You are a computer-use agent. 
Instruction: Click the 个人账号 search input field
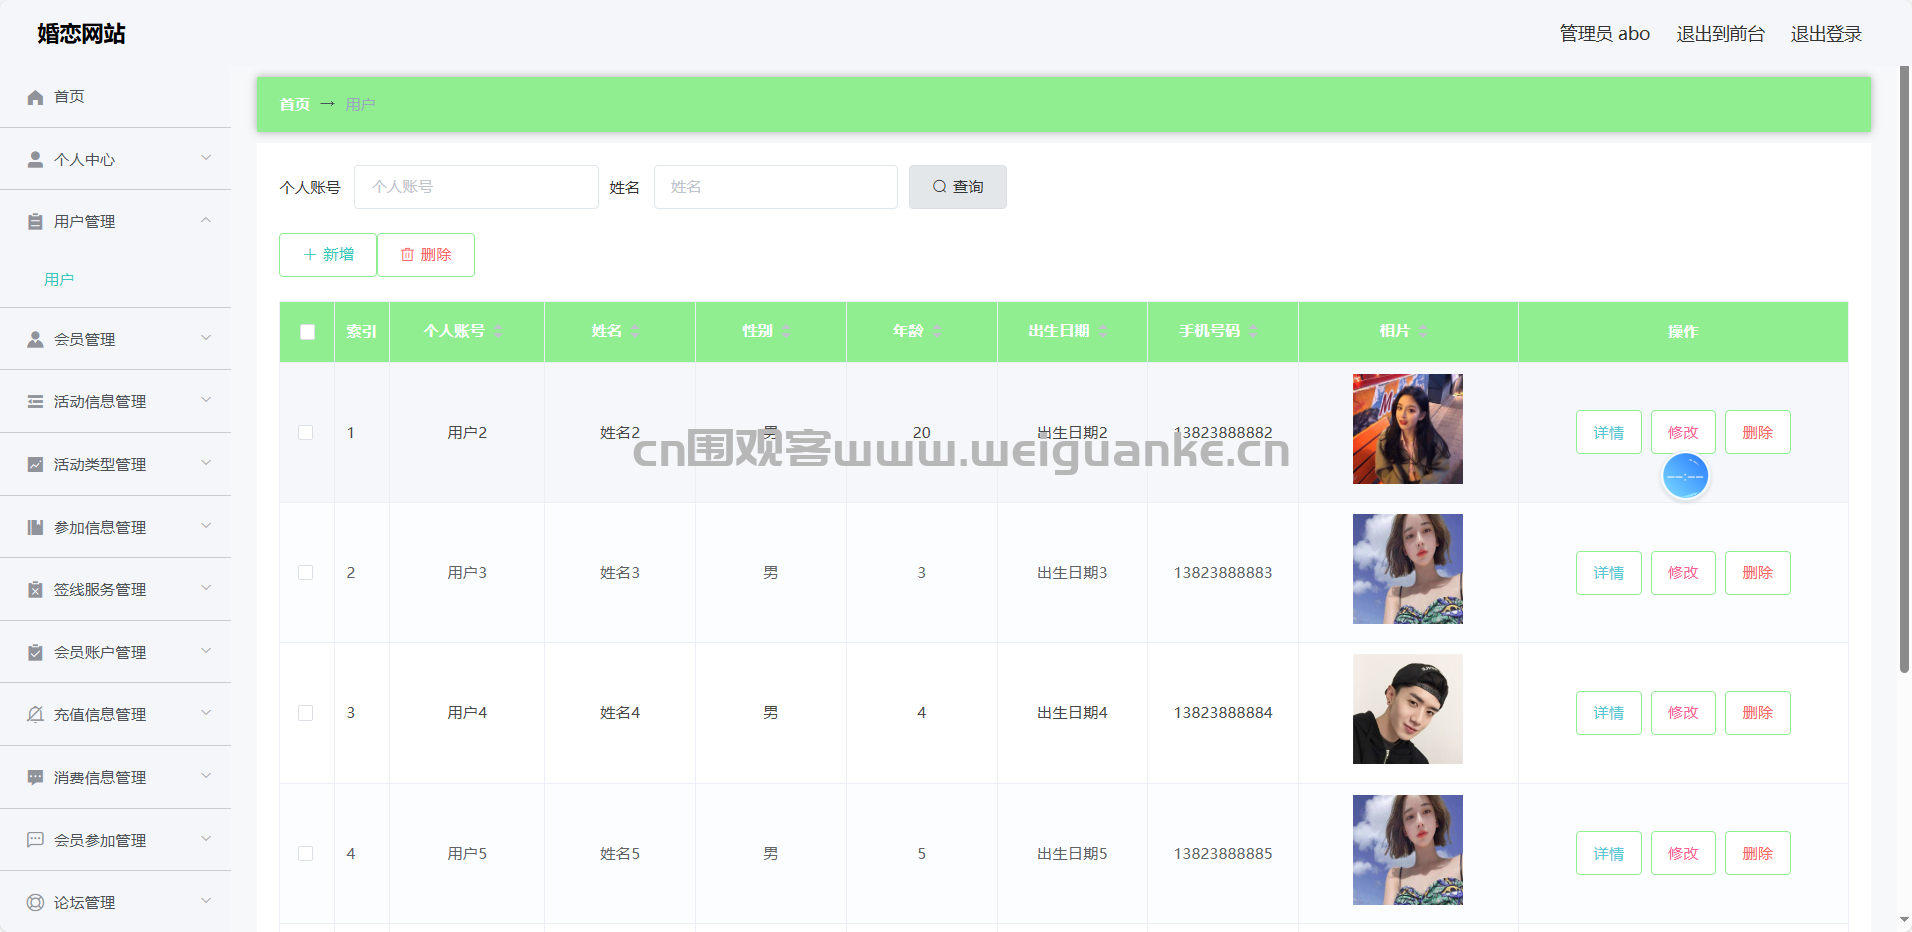tap(476, 187)
